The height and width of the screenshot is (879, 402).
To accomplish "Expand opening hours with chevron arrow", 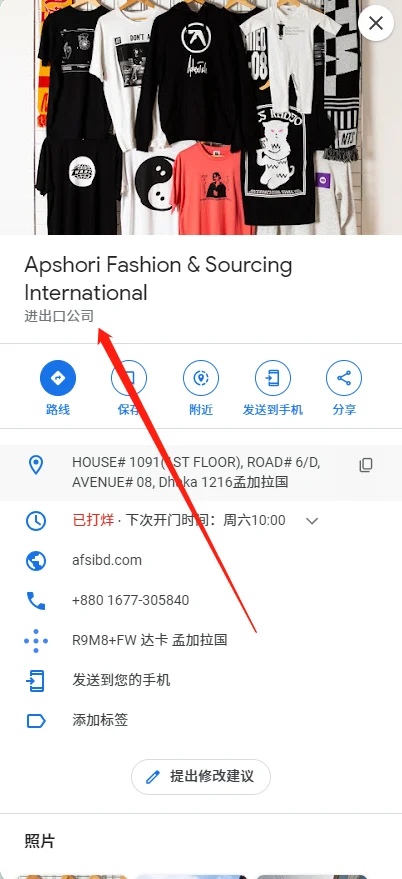I will click(312, 521).
